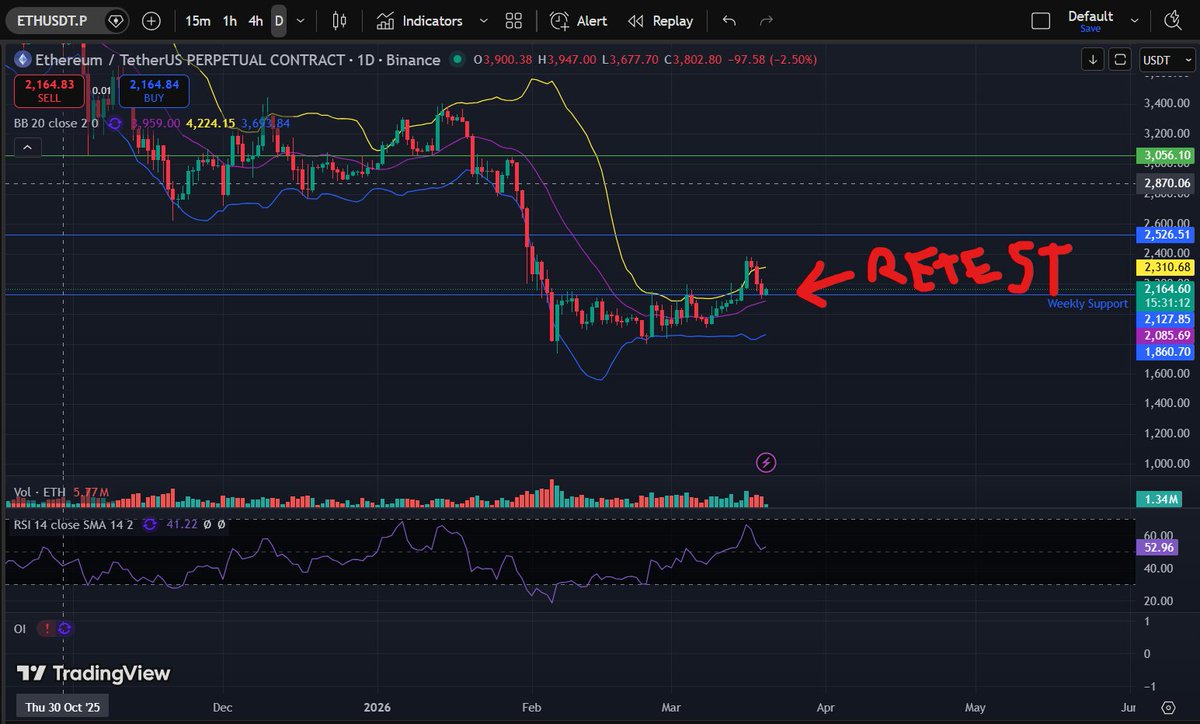Click the Ethereum logo in chart legend
Image resolution: width=1200 pixels, height=724 pixels.
coord(22,60)
